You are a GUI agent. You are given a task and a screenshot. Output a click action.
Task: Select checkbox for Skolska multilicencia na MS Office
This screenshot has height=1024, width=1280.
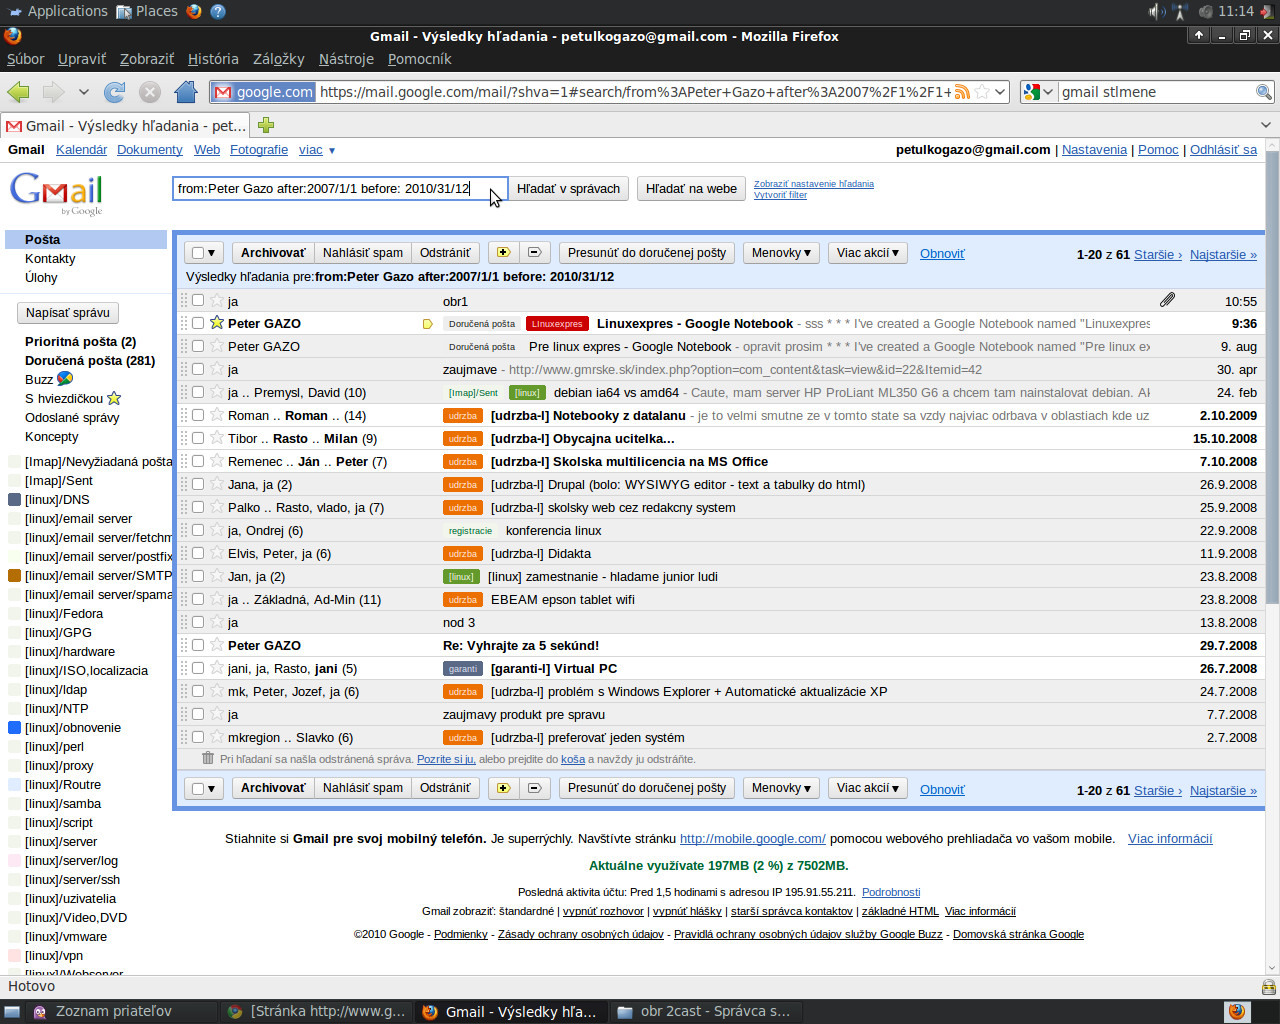coord(198,461)
